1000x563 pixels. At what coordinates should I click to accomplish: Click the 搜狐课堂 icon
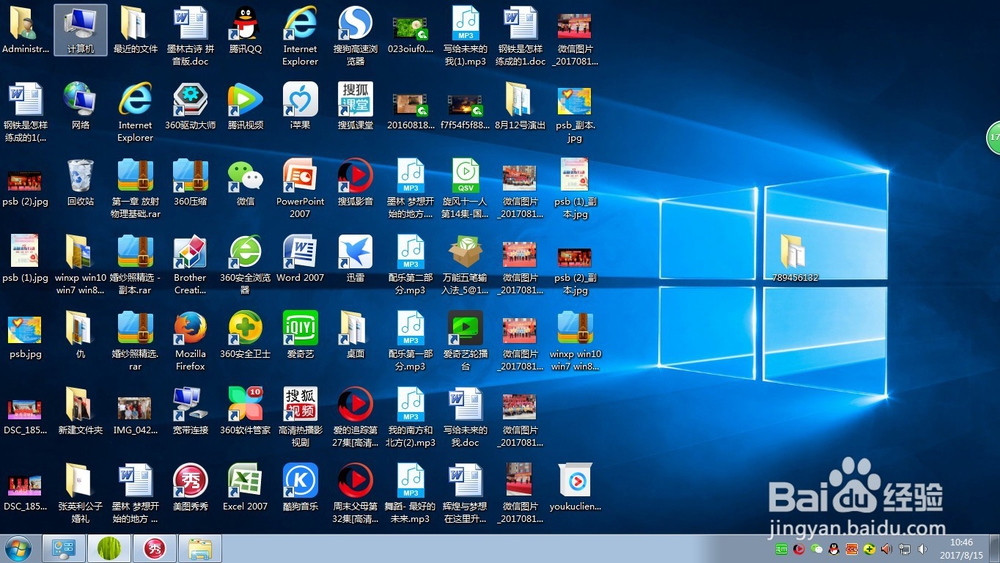click(355, 106)
